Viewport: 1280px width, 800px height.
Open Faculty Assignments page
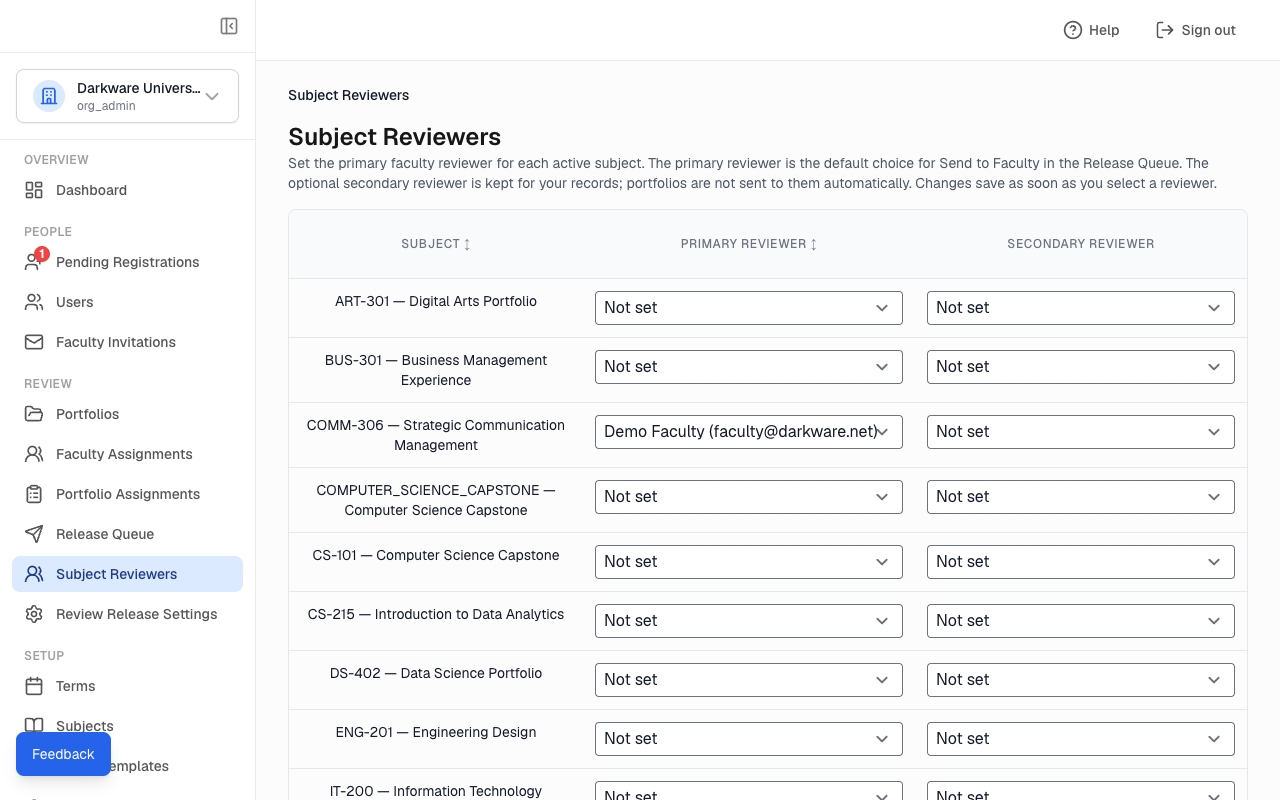click(x=127, y=454)
